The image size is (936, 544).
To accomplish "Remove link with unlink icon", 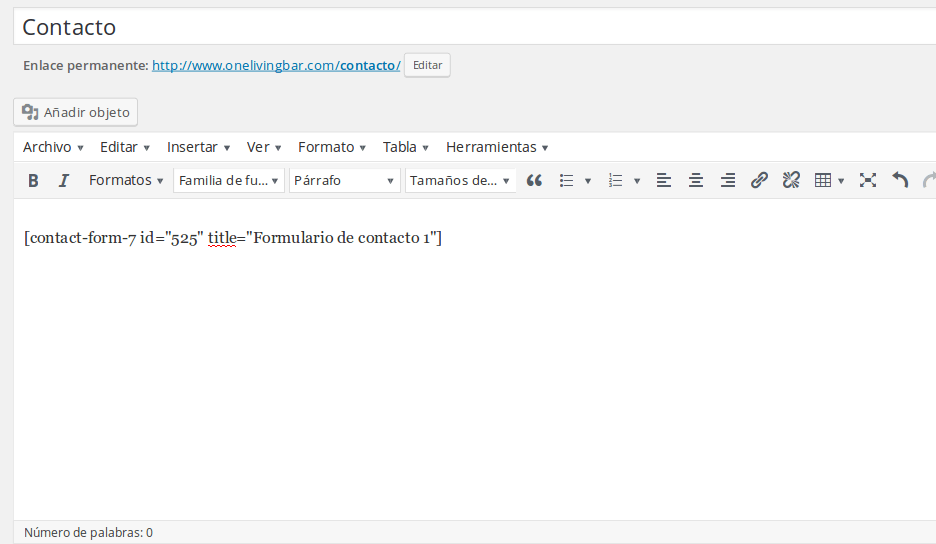I will coord(792,180).
